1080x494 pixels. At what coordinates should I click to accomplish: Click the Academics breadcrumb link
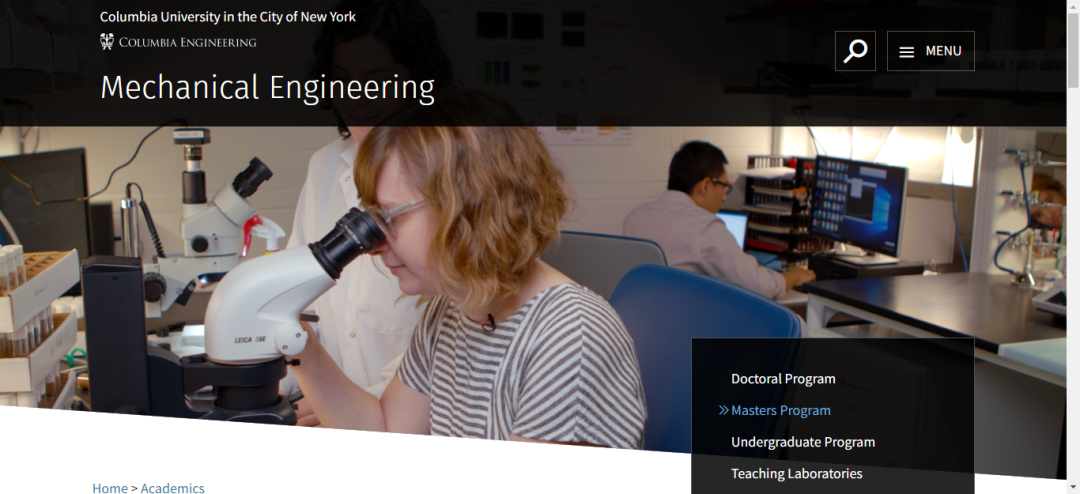172,488
